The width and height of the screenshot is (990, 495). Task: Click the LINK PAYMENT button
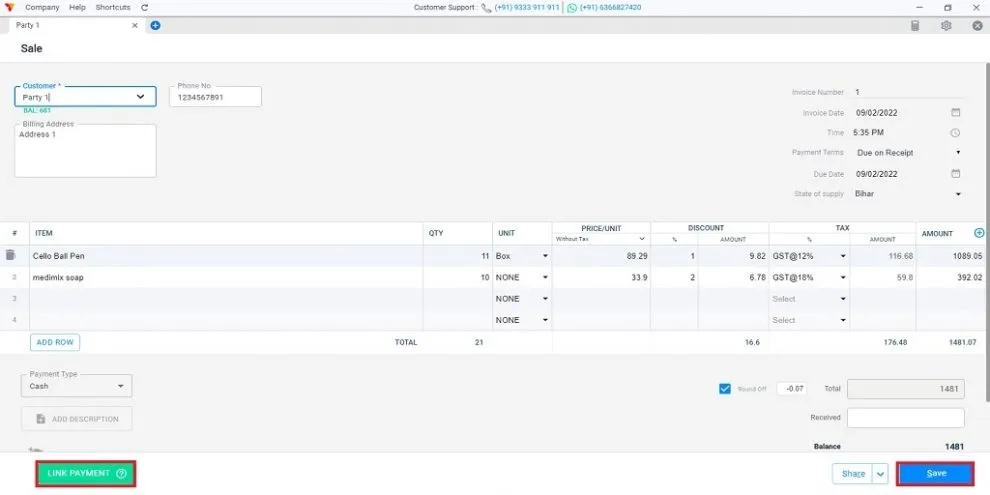[x=86, y=474]
